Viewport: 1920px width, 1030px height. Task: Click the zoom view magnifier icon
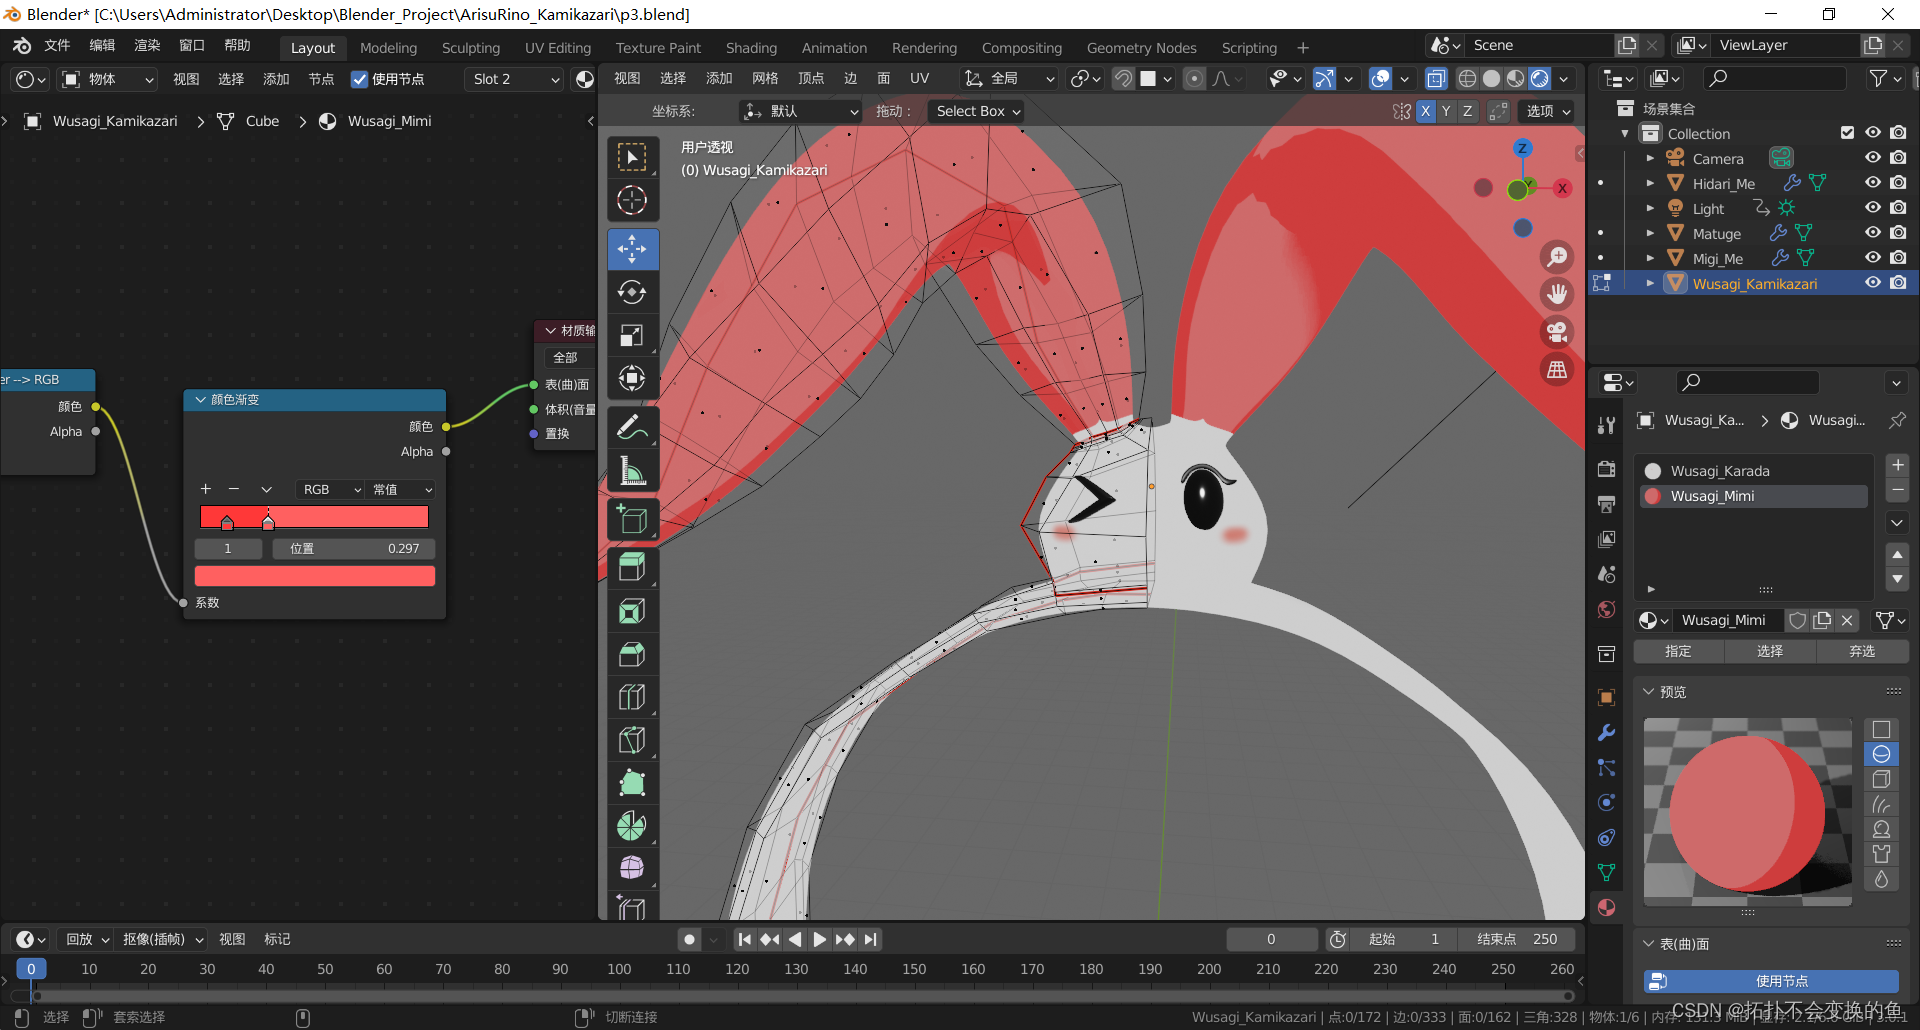1557,257
